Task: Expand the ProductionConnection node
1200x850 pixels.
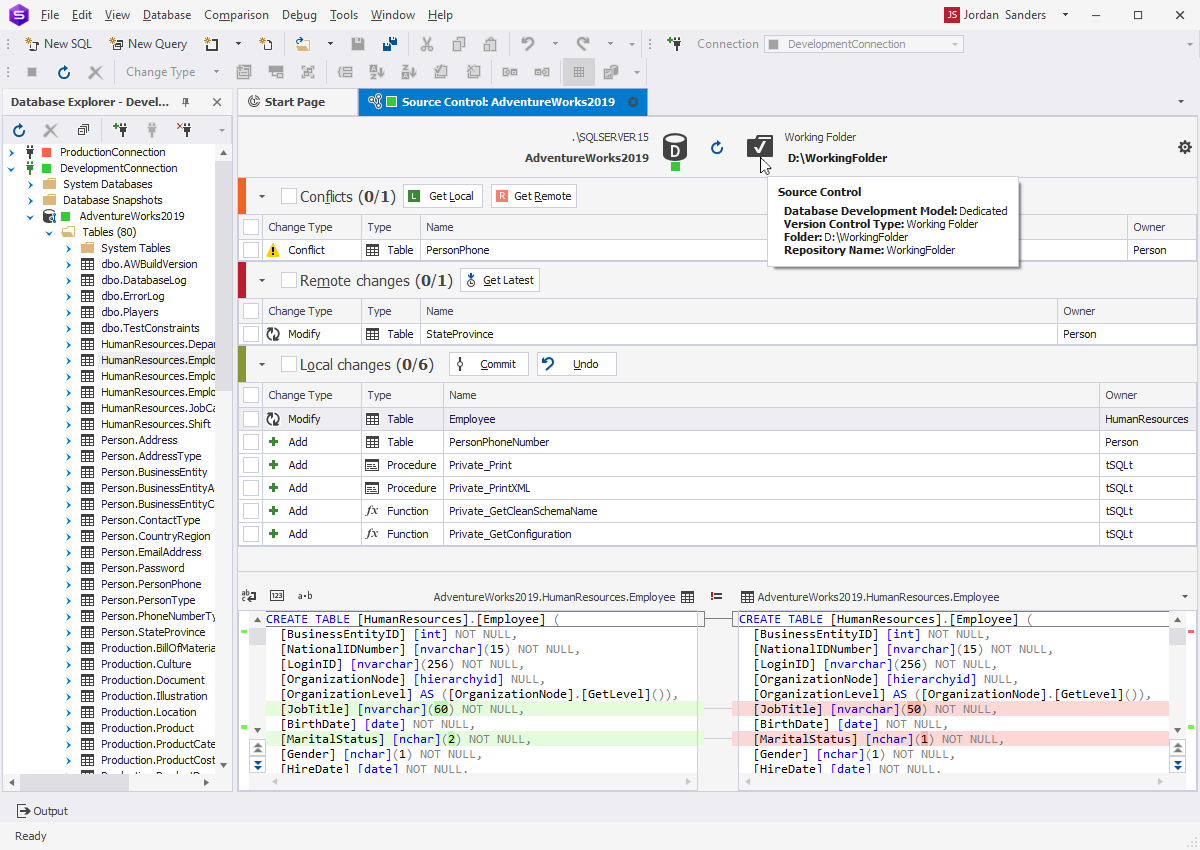Action: click(x=12, y=152)
